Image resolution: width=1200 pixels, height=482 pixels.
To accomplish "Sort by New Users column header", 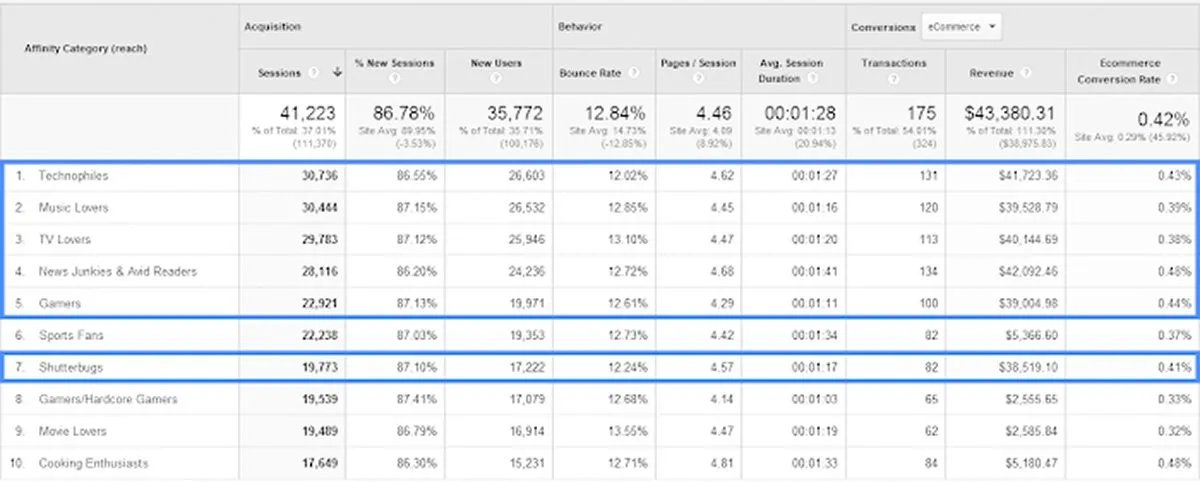I will pos(495,63).
